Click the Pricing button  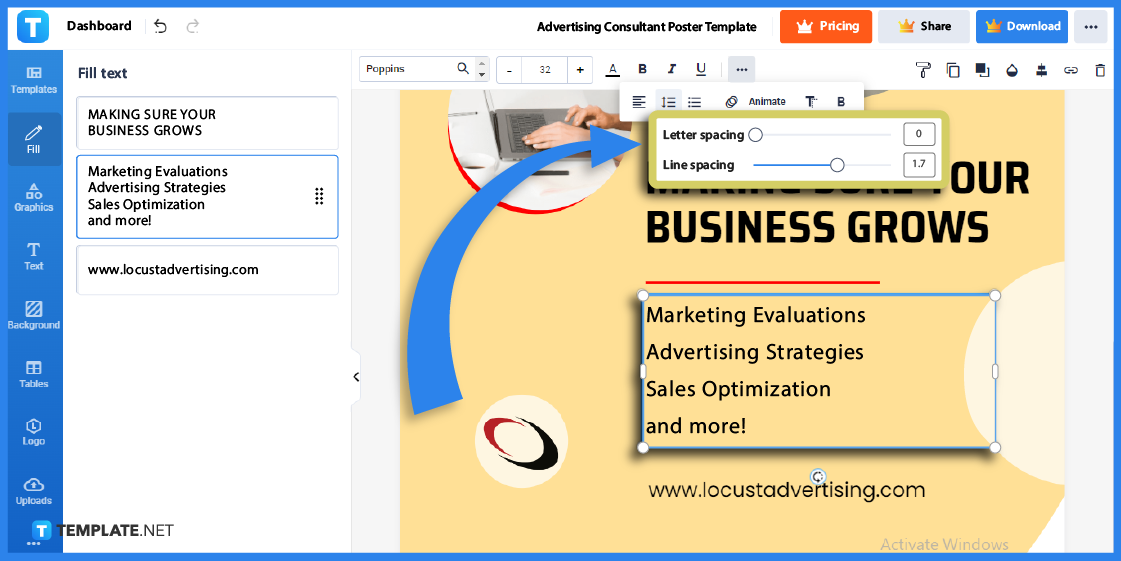[826, 27]
